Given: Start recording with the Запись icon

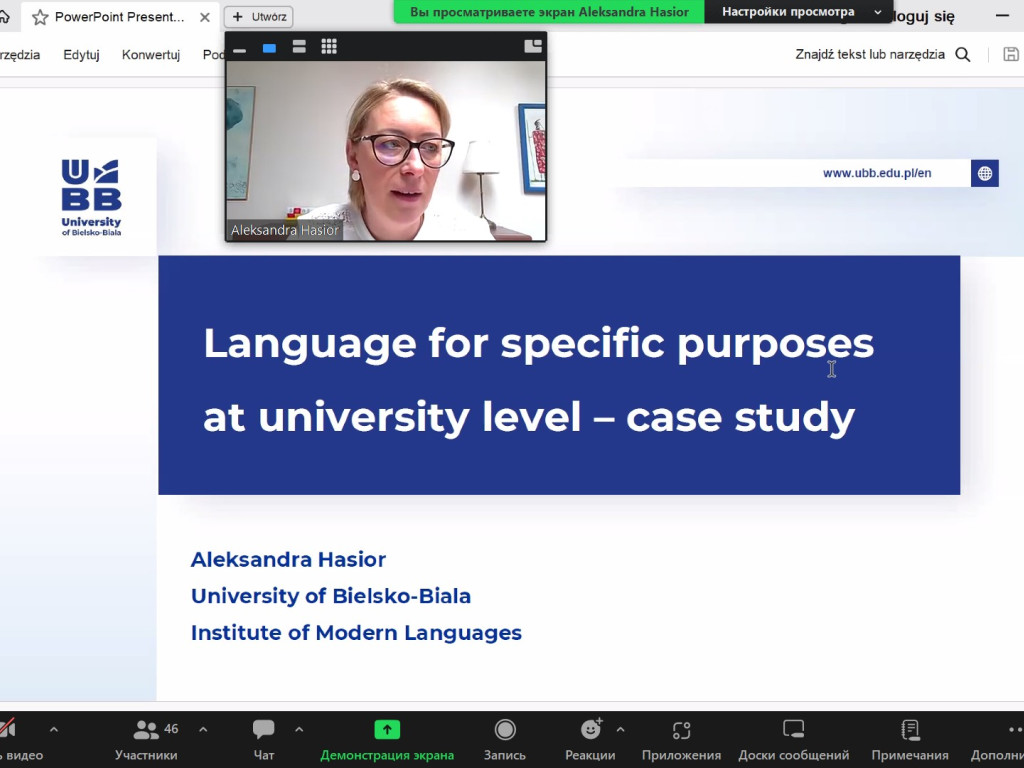Looking at the screenshot, I should tap(505, 729).
